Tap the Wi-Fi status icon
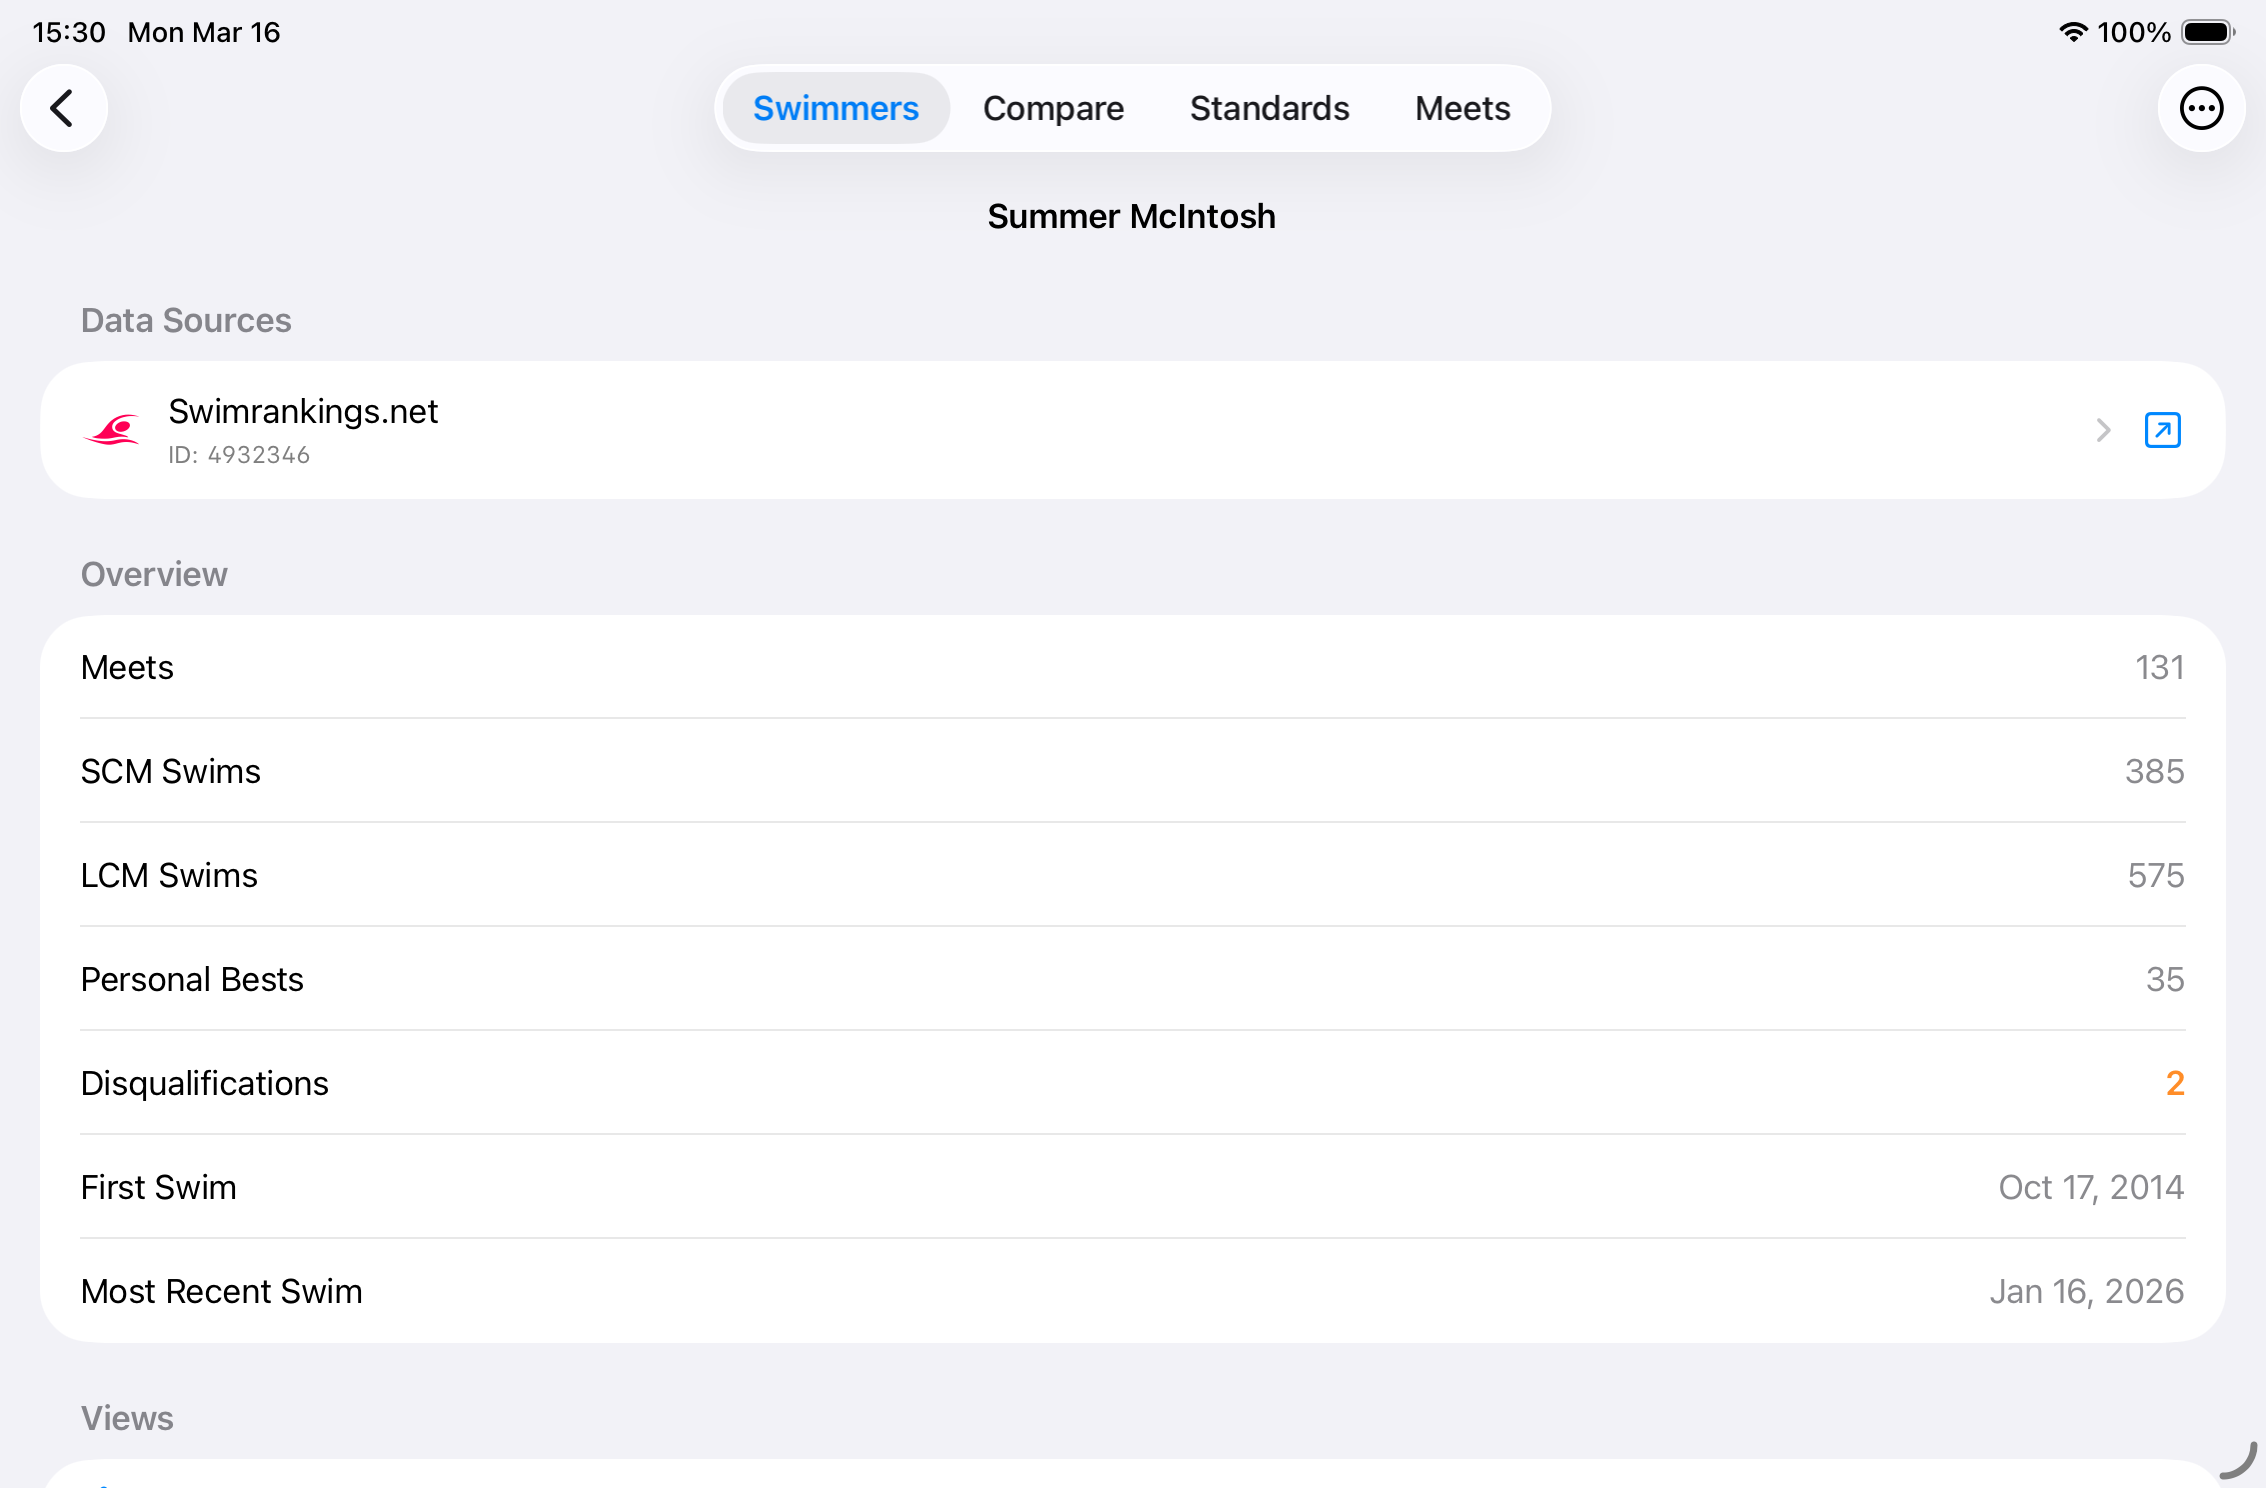This screenshot has width=2266, height=1488. tap(2073, 32)
